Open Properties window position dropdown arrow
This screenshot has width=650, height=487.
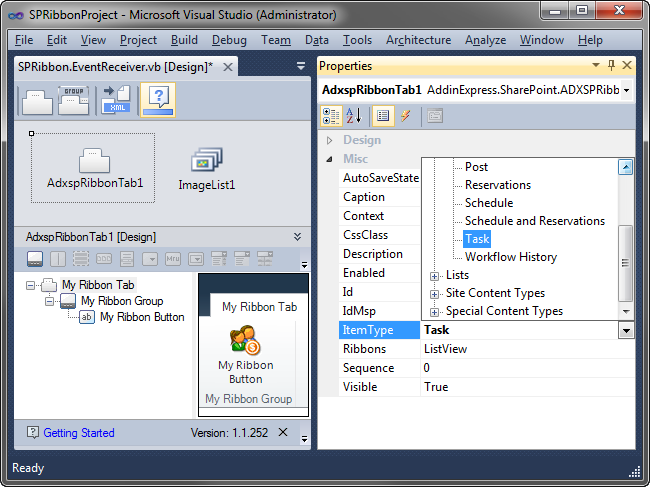596,65
